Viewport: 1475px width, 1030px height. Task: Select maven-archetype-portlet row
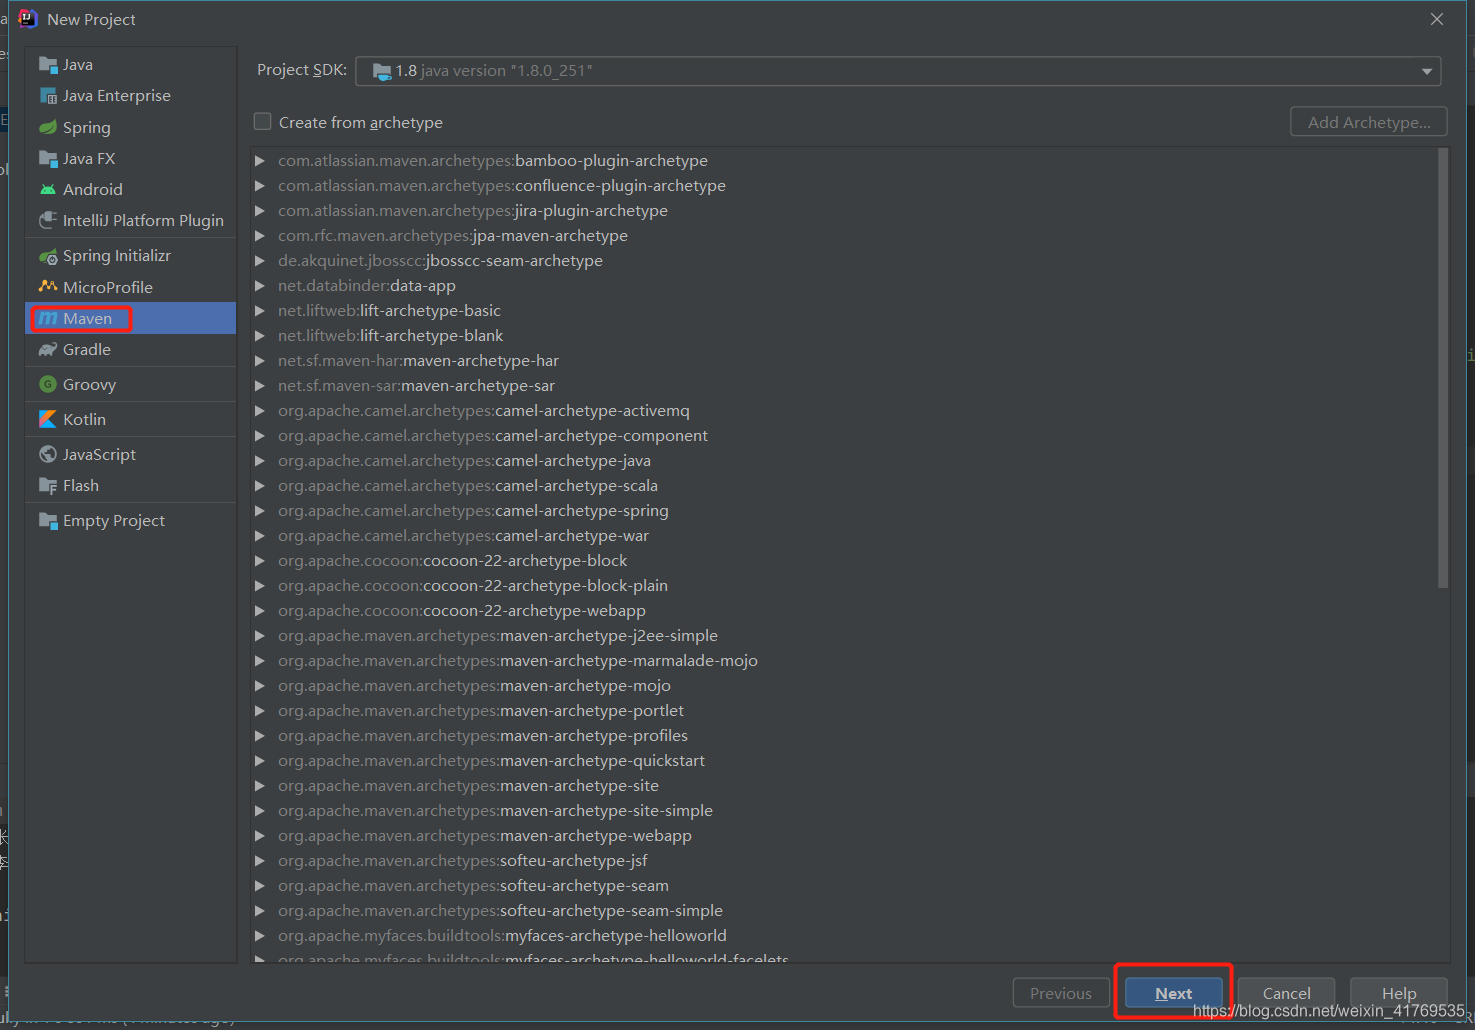tap(844, 710)
